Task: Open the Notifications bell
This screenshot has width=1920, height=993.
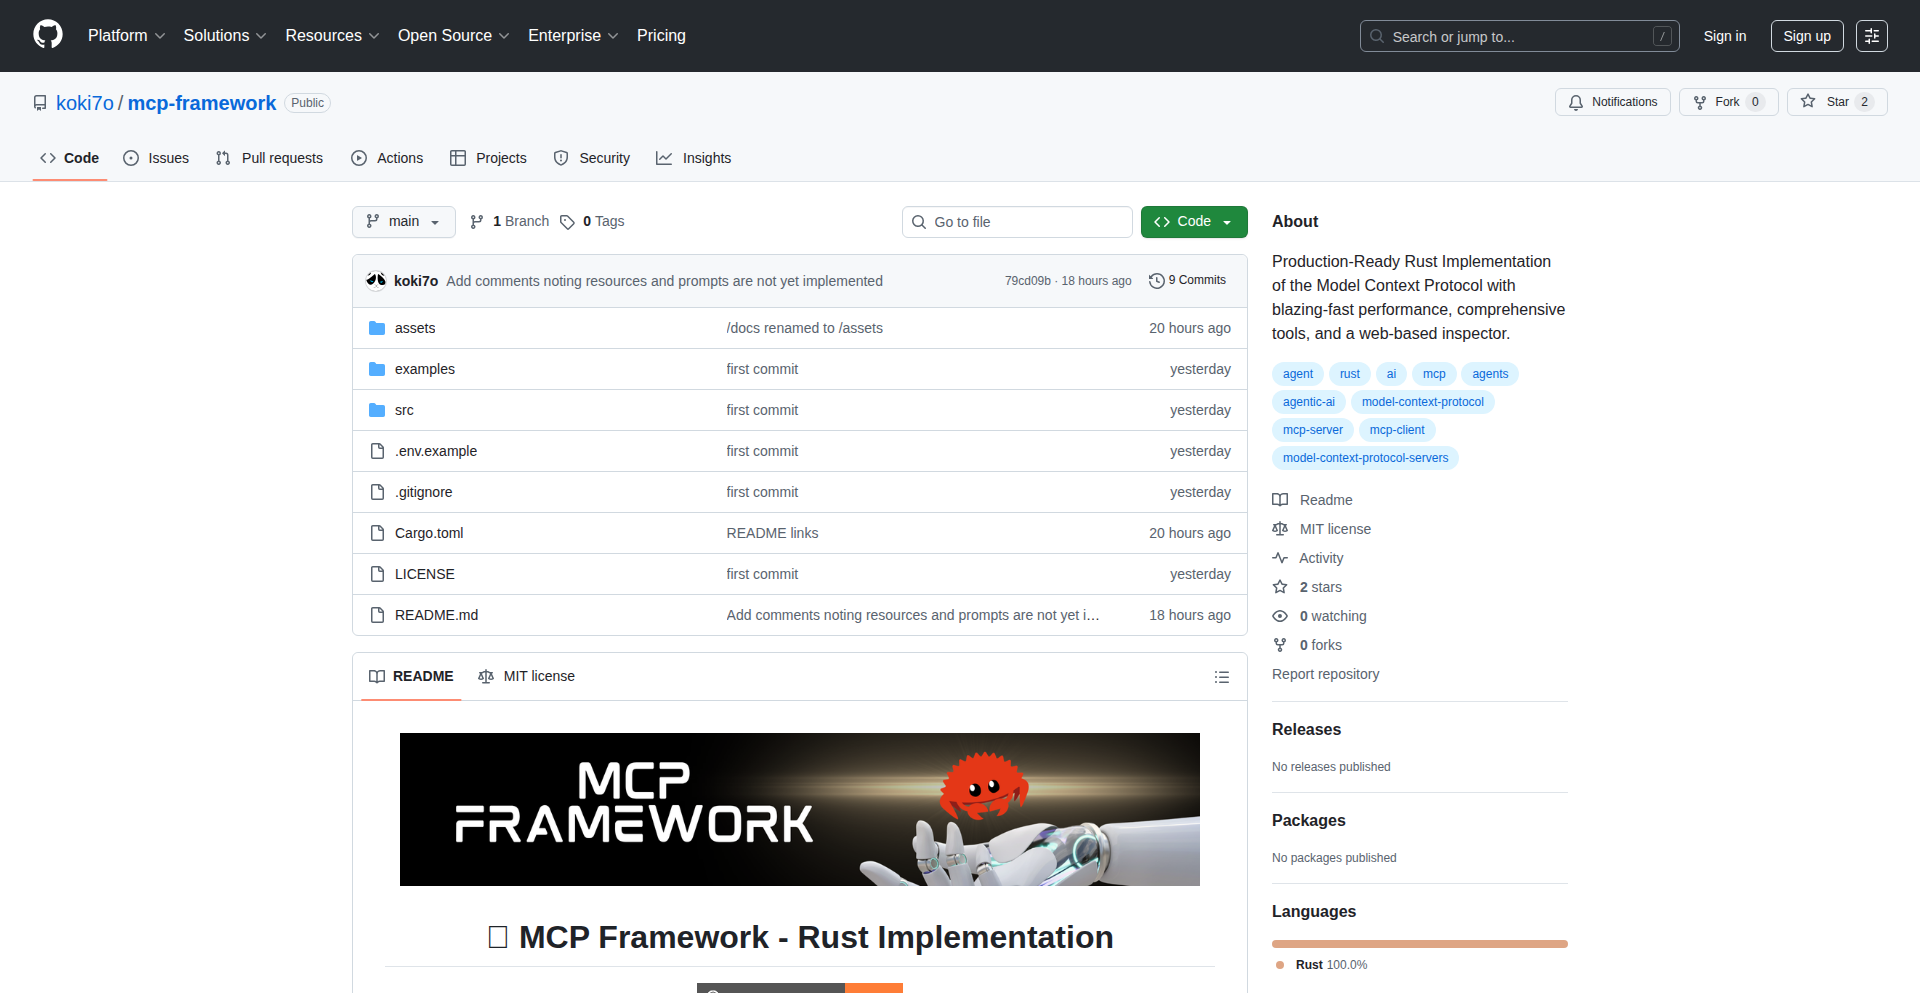Action: point(1575,102)
